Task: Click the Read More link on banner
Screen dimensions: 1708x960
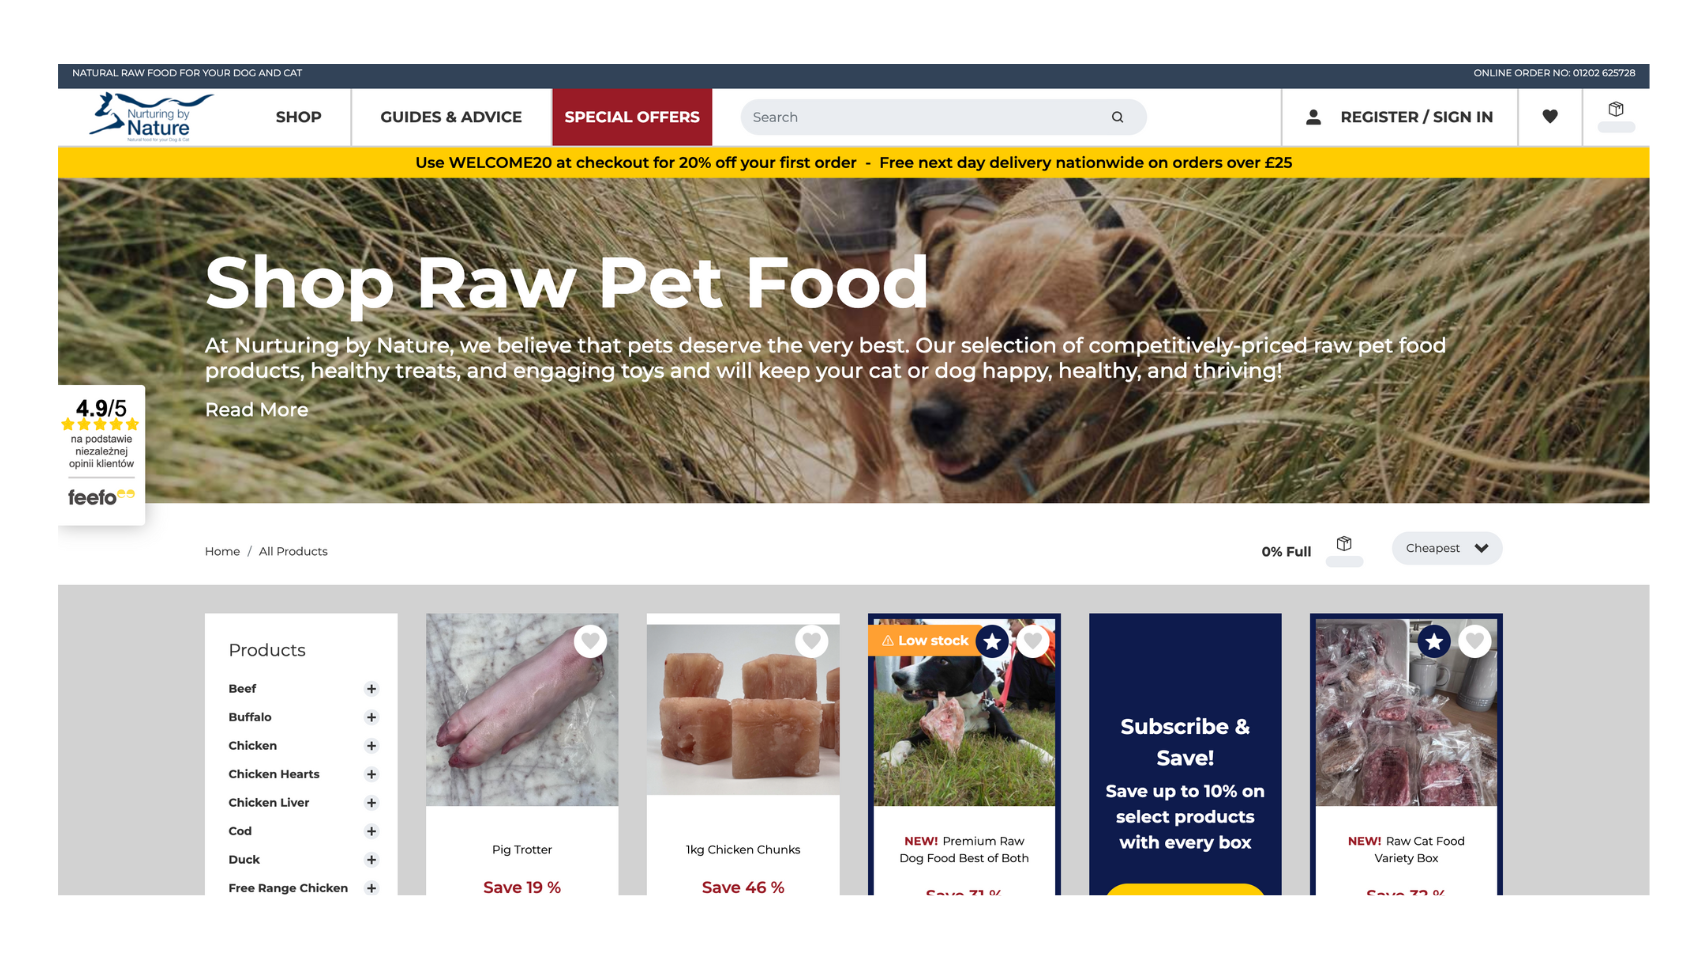Action: [257, 410]
